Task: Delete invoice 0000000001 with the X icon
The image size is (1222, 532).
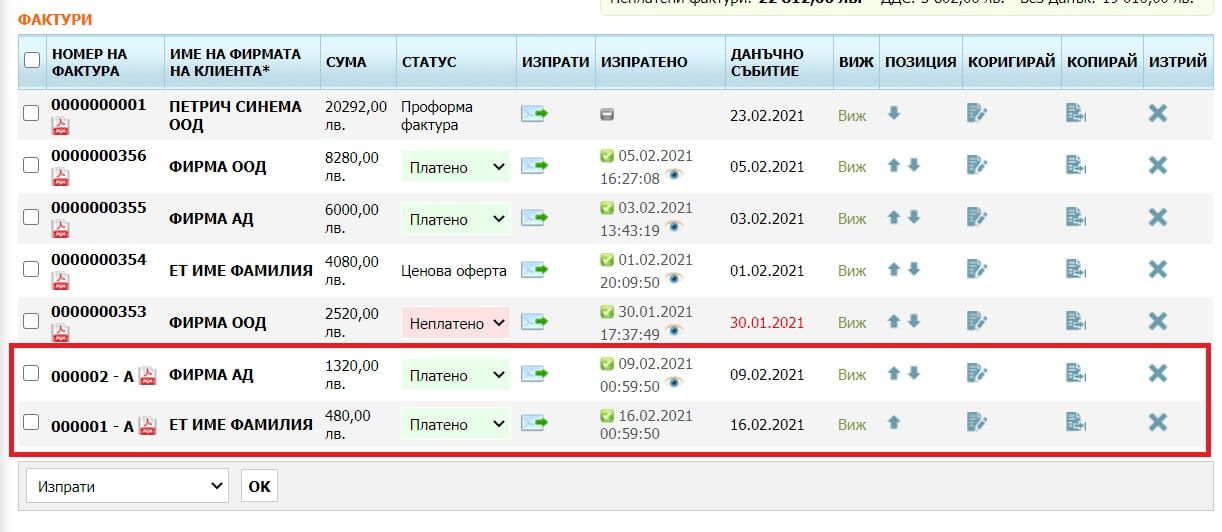Action: [1158, 114]
